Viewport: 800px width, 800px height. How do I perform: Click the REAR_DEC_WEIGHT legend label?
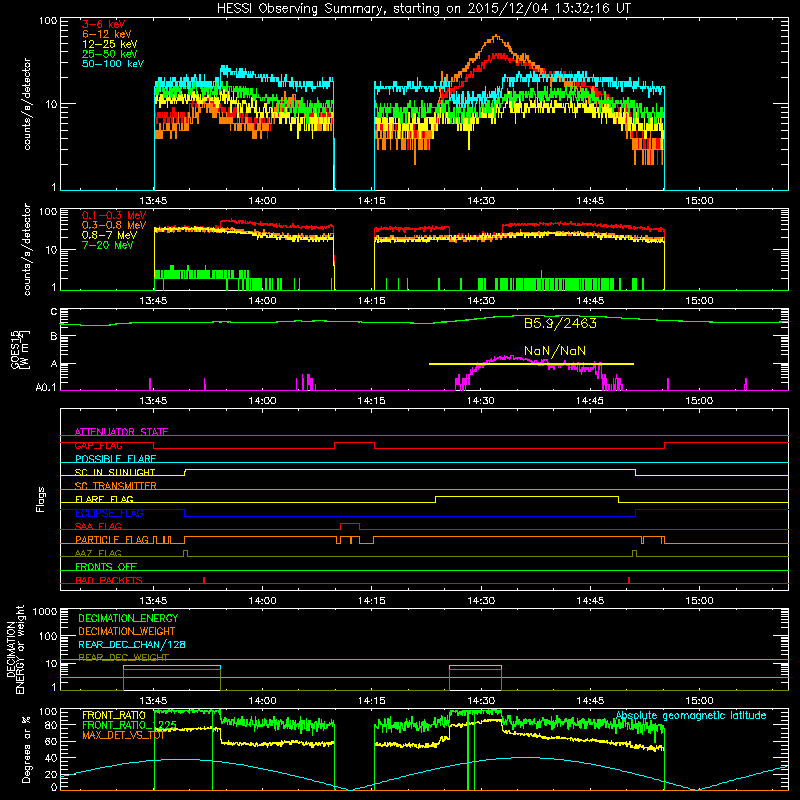pyautogui.click(x=123, y=657)
